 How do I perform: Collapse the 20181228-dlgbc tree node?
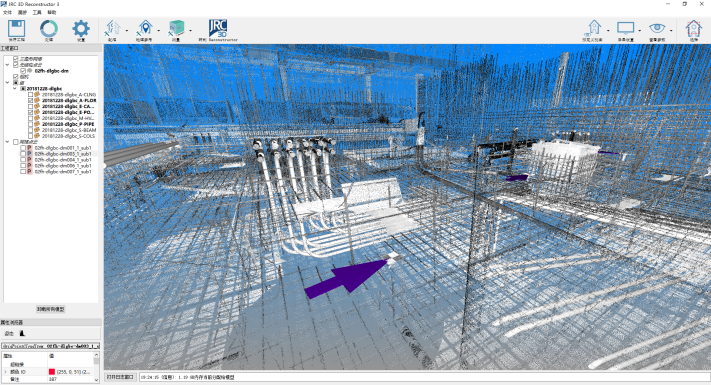(15, 88)
